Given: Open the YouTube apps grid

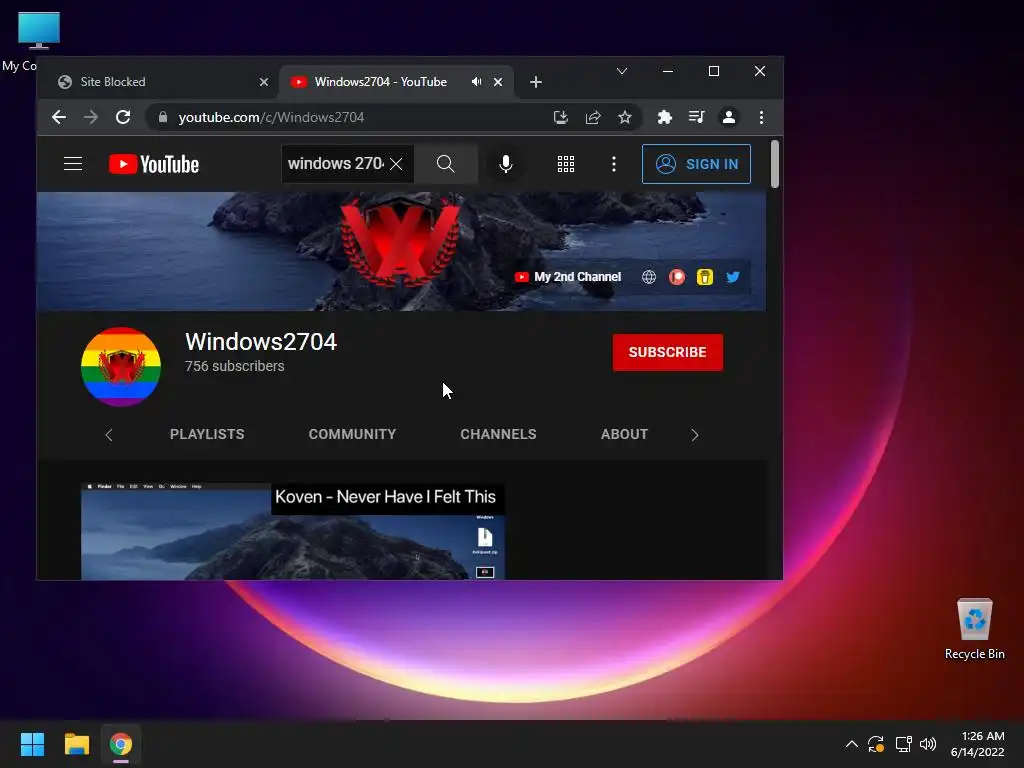Looking at the screenshot, I should 566,164.
